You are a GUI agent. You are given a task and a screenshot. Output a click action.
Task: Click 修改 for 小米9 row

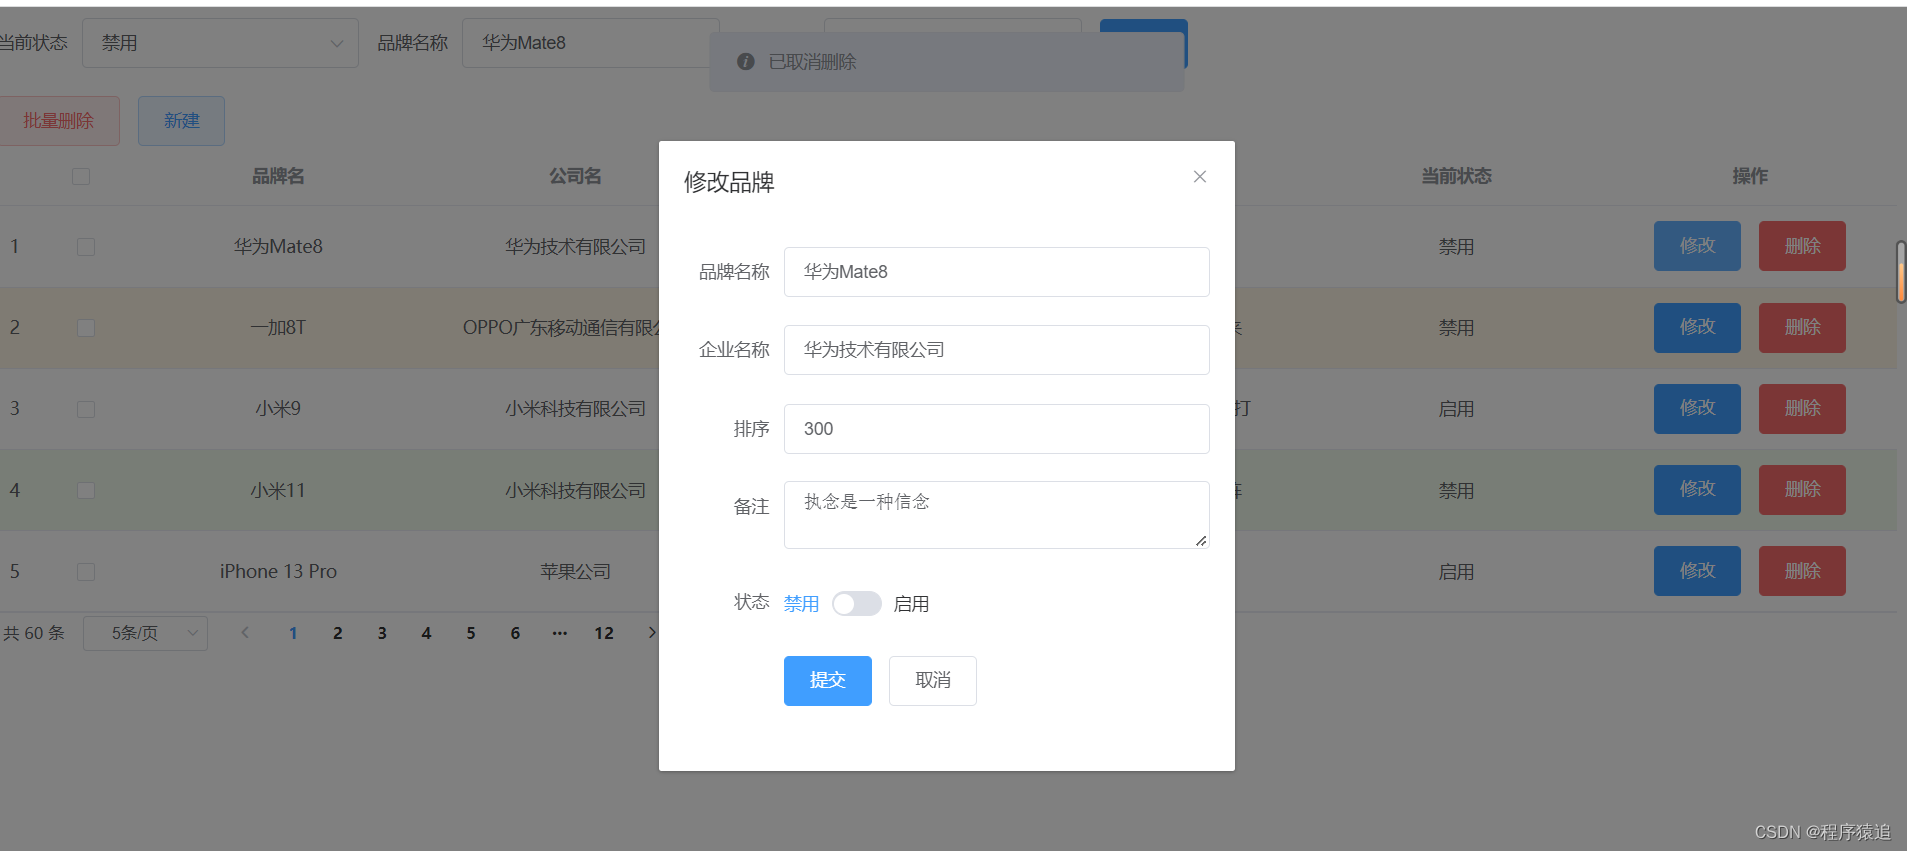[x=1697, y=409]
